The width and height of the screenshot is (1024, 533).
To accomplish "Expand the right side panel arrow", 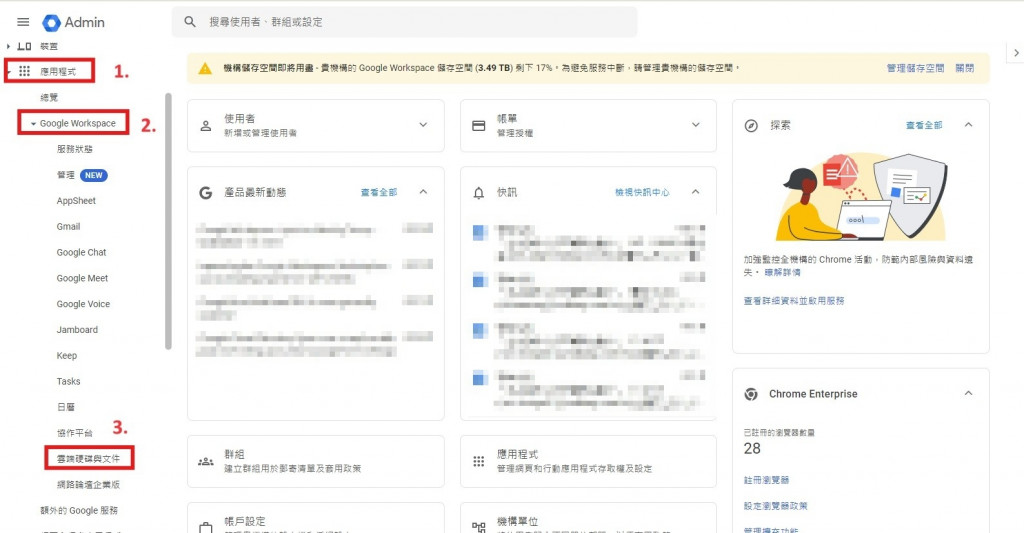I will pos(1016,53).
